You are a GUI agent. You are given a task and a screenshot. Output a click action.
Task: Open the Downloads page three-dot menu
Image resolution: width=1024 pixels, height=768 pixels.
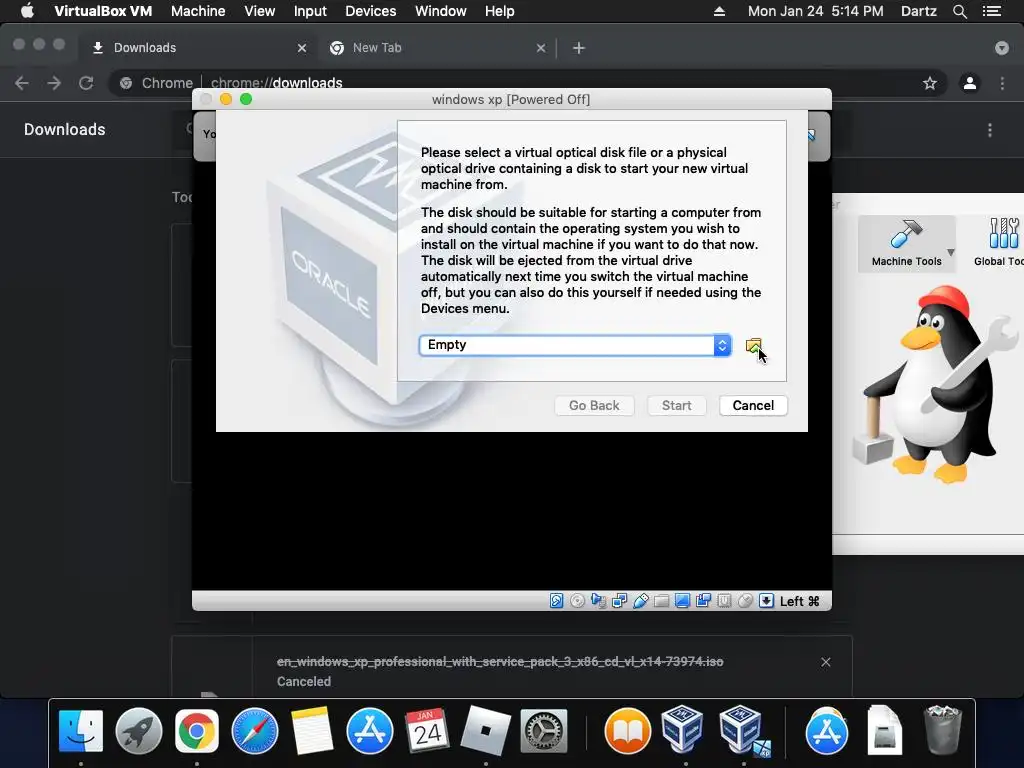tap(990, 130)
